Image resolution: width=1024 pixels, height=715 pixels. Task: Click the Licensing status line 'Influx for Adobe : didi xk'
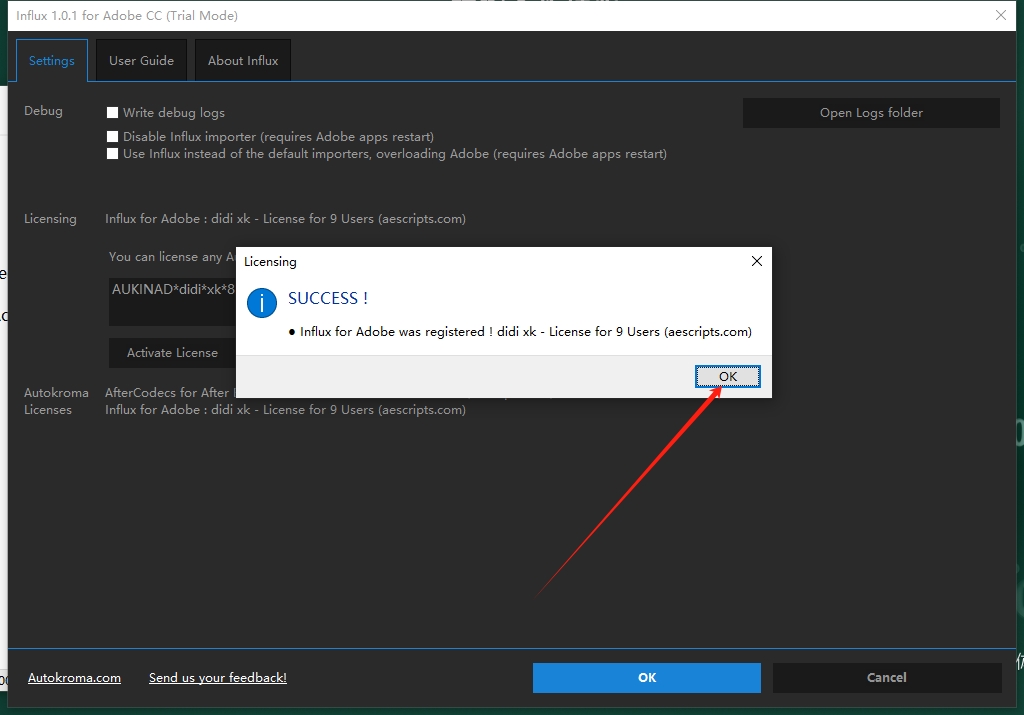tap(285, 219)
